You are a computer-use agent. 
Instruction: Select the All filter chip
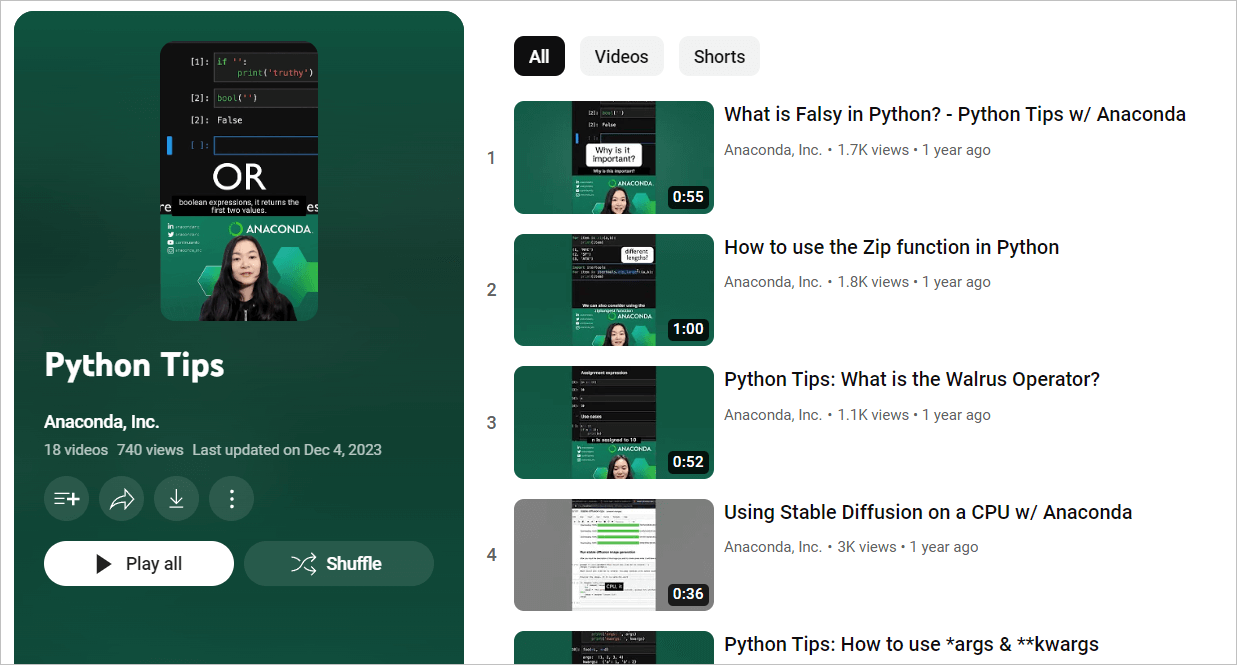[x=539, y=56]
